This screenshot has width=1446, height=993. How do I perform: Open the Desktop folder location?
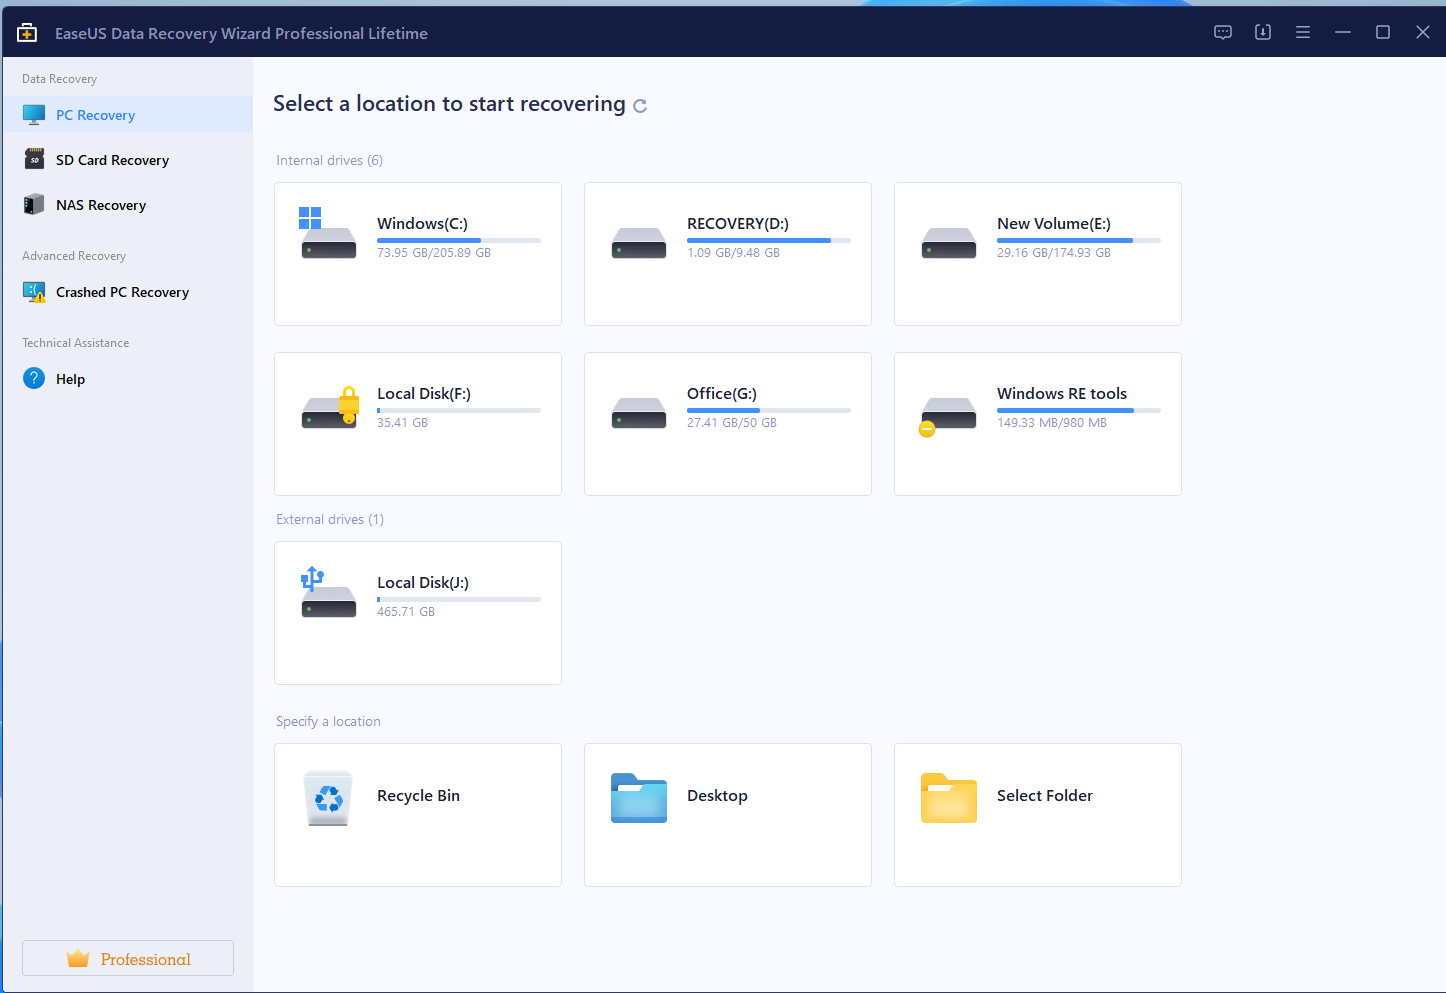click(x=638, y=798)
